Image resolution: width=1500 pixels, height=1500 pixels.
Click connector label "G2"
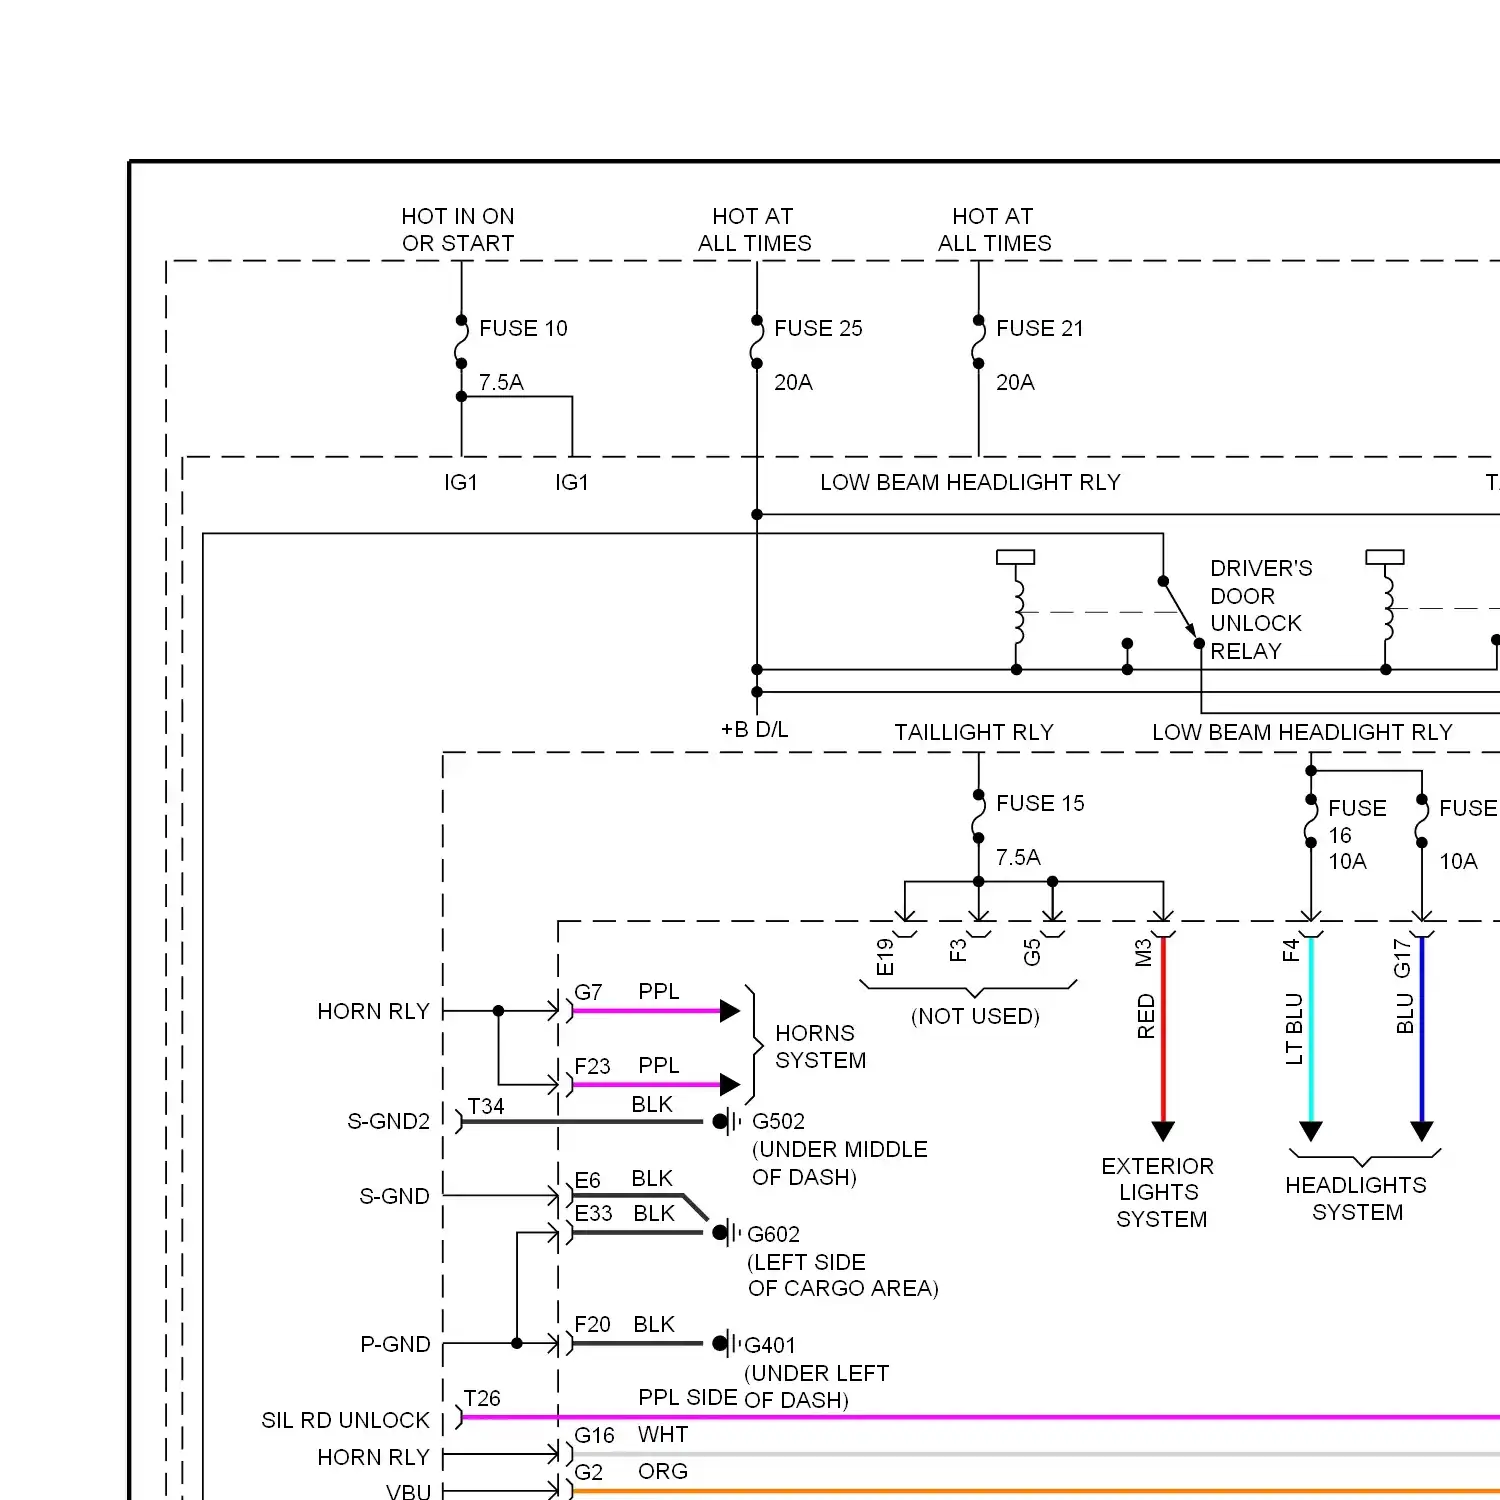(588, 1472)
